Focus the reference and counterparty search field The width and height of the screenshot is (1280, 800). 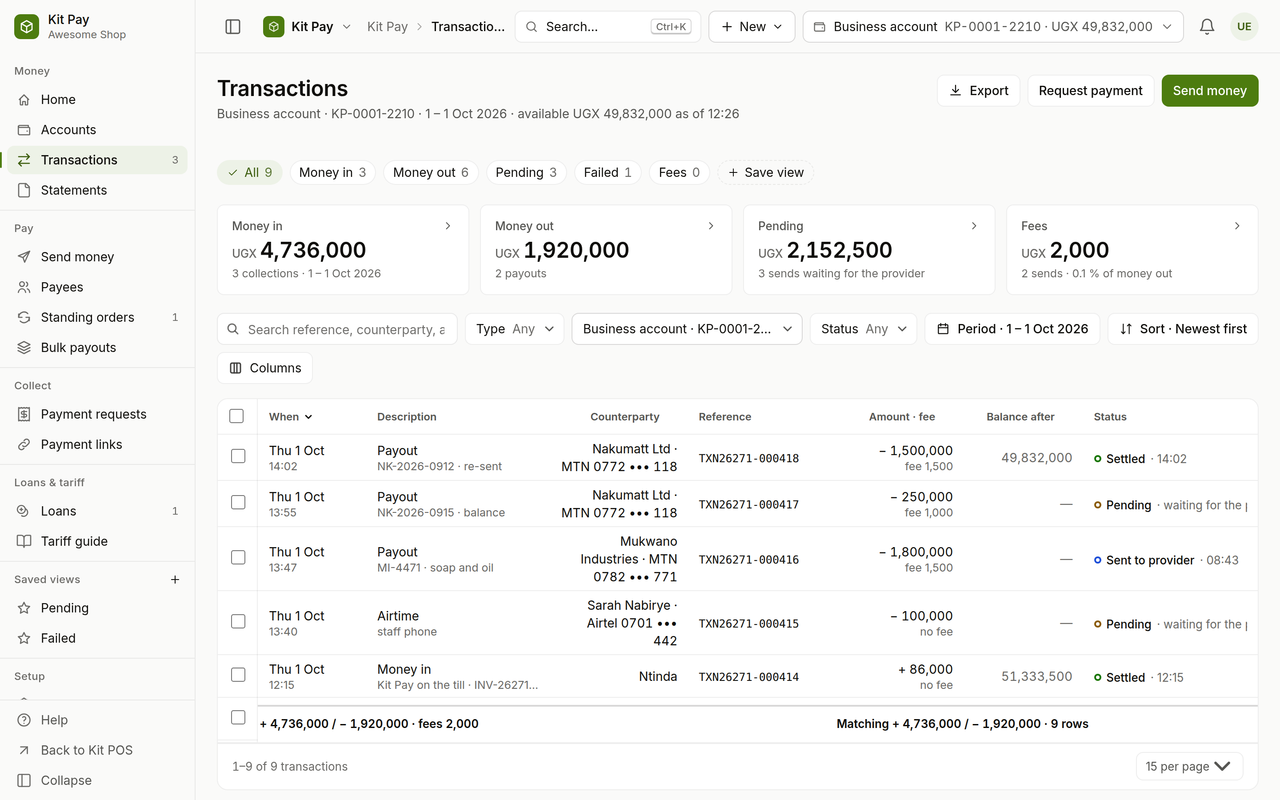pyautogui.click(x=337, y=329)
